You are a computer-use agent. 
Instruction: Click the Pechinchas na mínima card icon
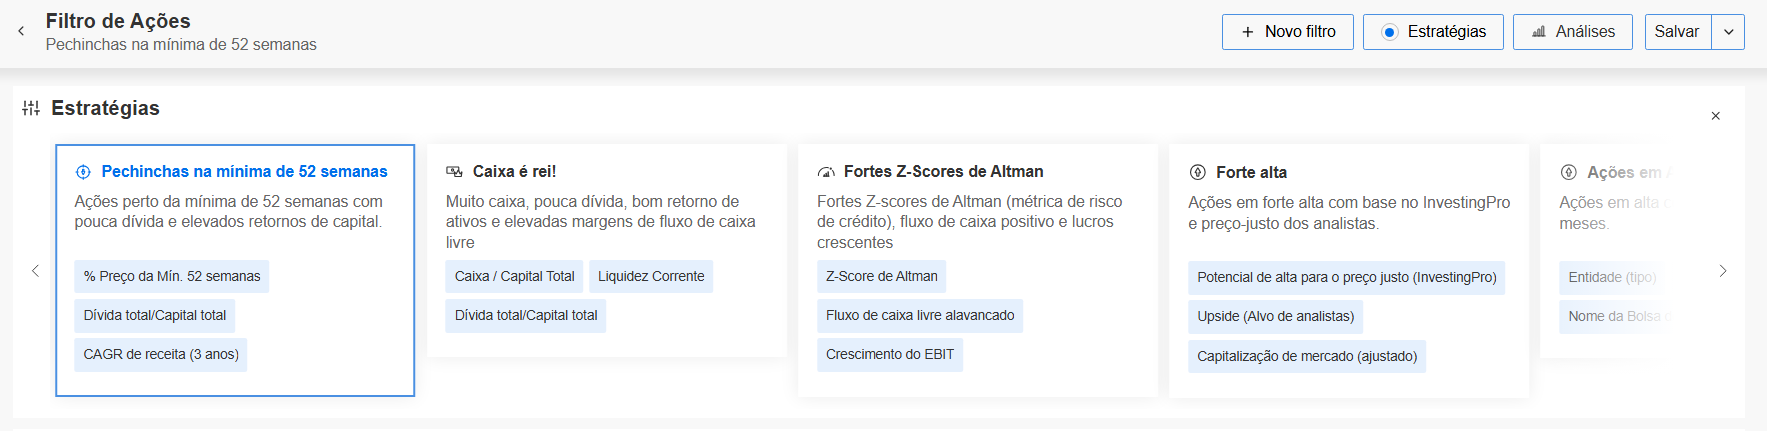tap(83, 172)
